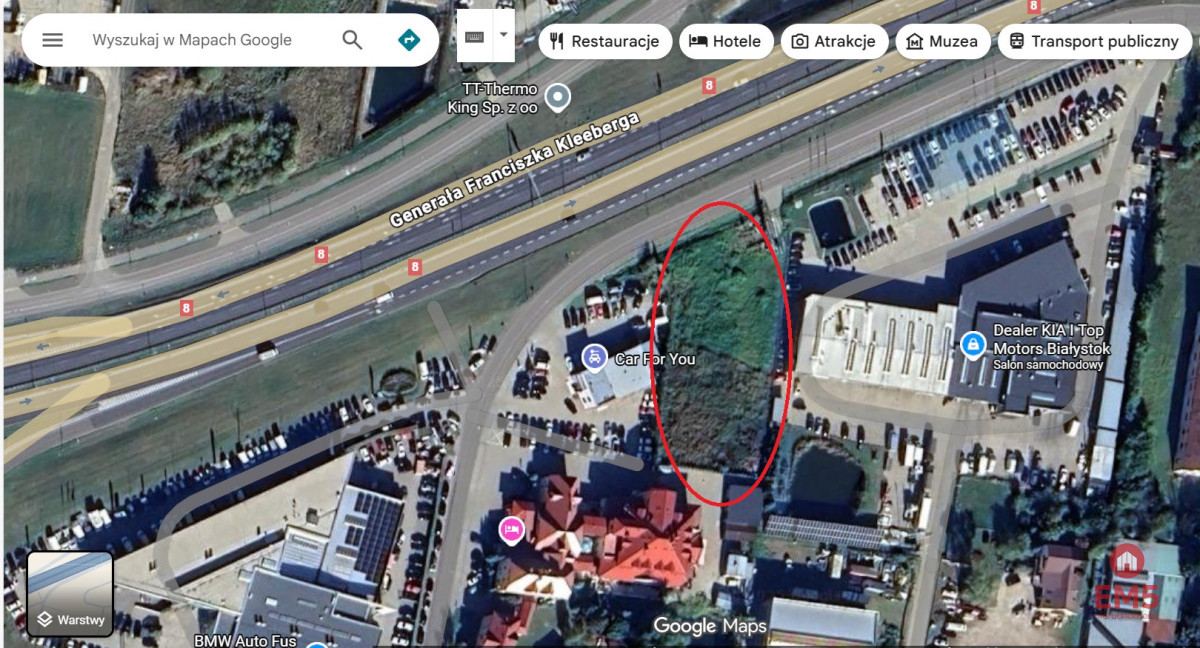1200x648 pixels.
Task: Expand the keyboard input dropdown arrow
Action: pyautogui.click(x=503, y=36)
